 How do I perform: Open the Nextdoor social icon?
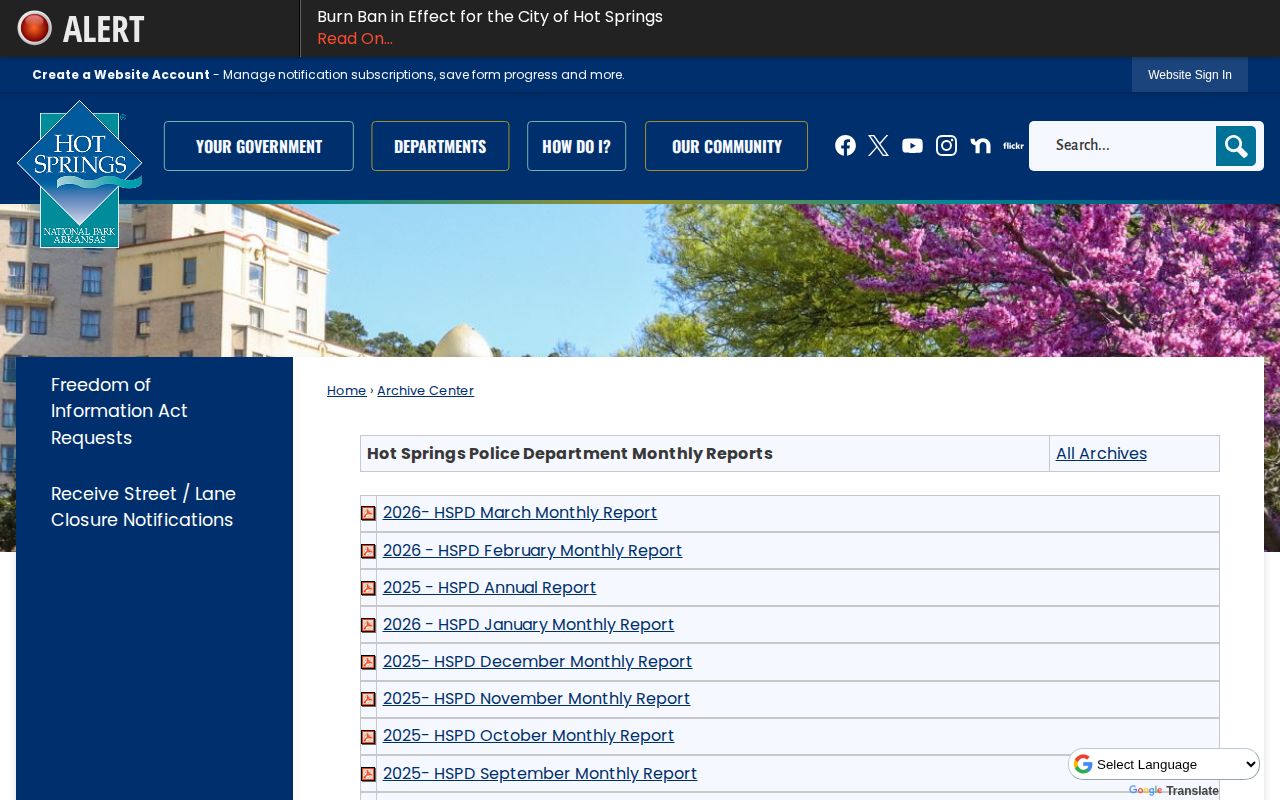point(980,146)
